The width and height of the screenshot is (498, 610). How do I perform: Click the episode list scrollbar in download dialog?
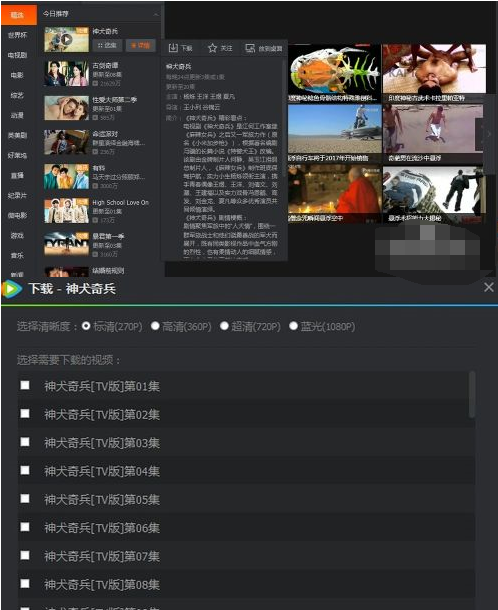pos(472,394)
